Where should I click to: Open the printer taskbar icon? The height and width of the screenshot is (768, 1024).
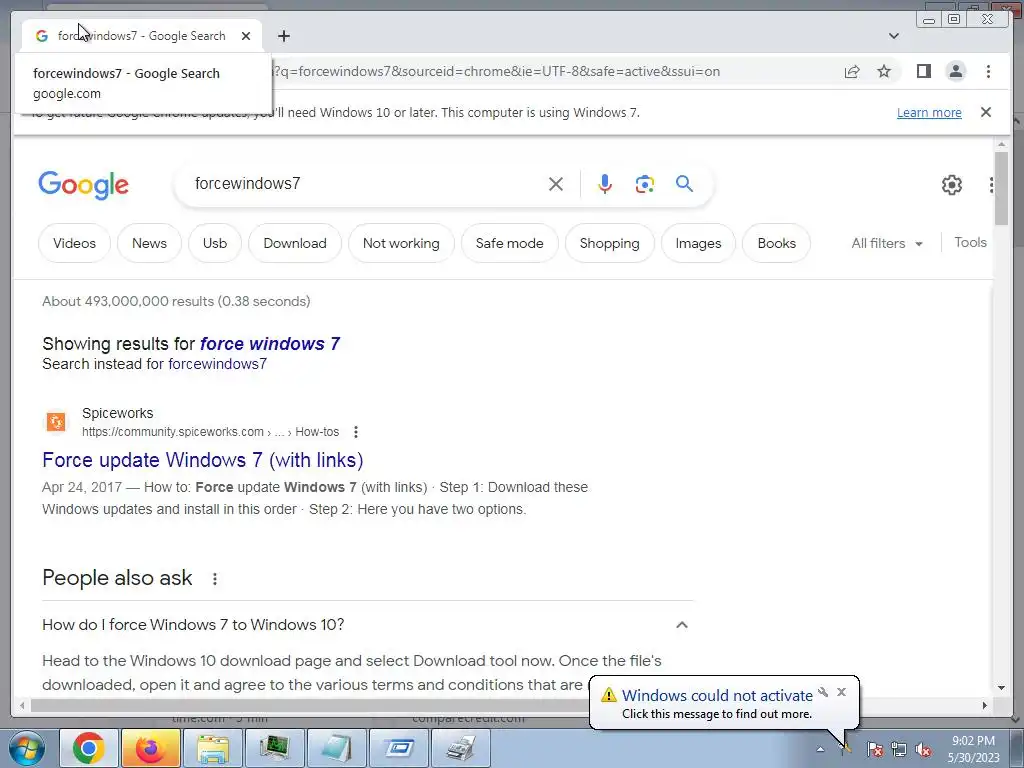pos(461,748)
